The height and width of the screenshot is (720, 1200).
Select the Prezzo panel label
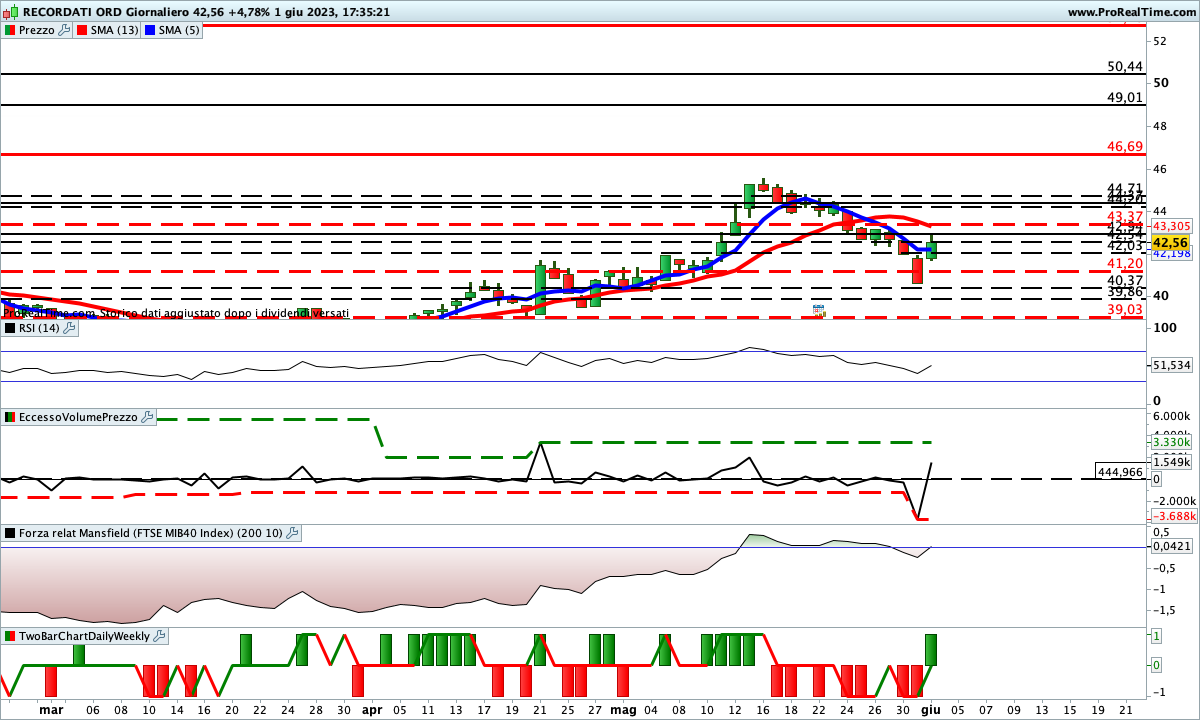37,30
